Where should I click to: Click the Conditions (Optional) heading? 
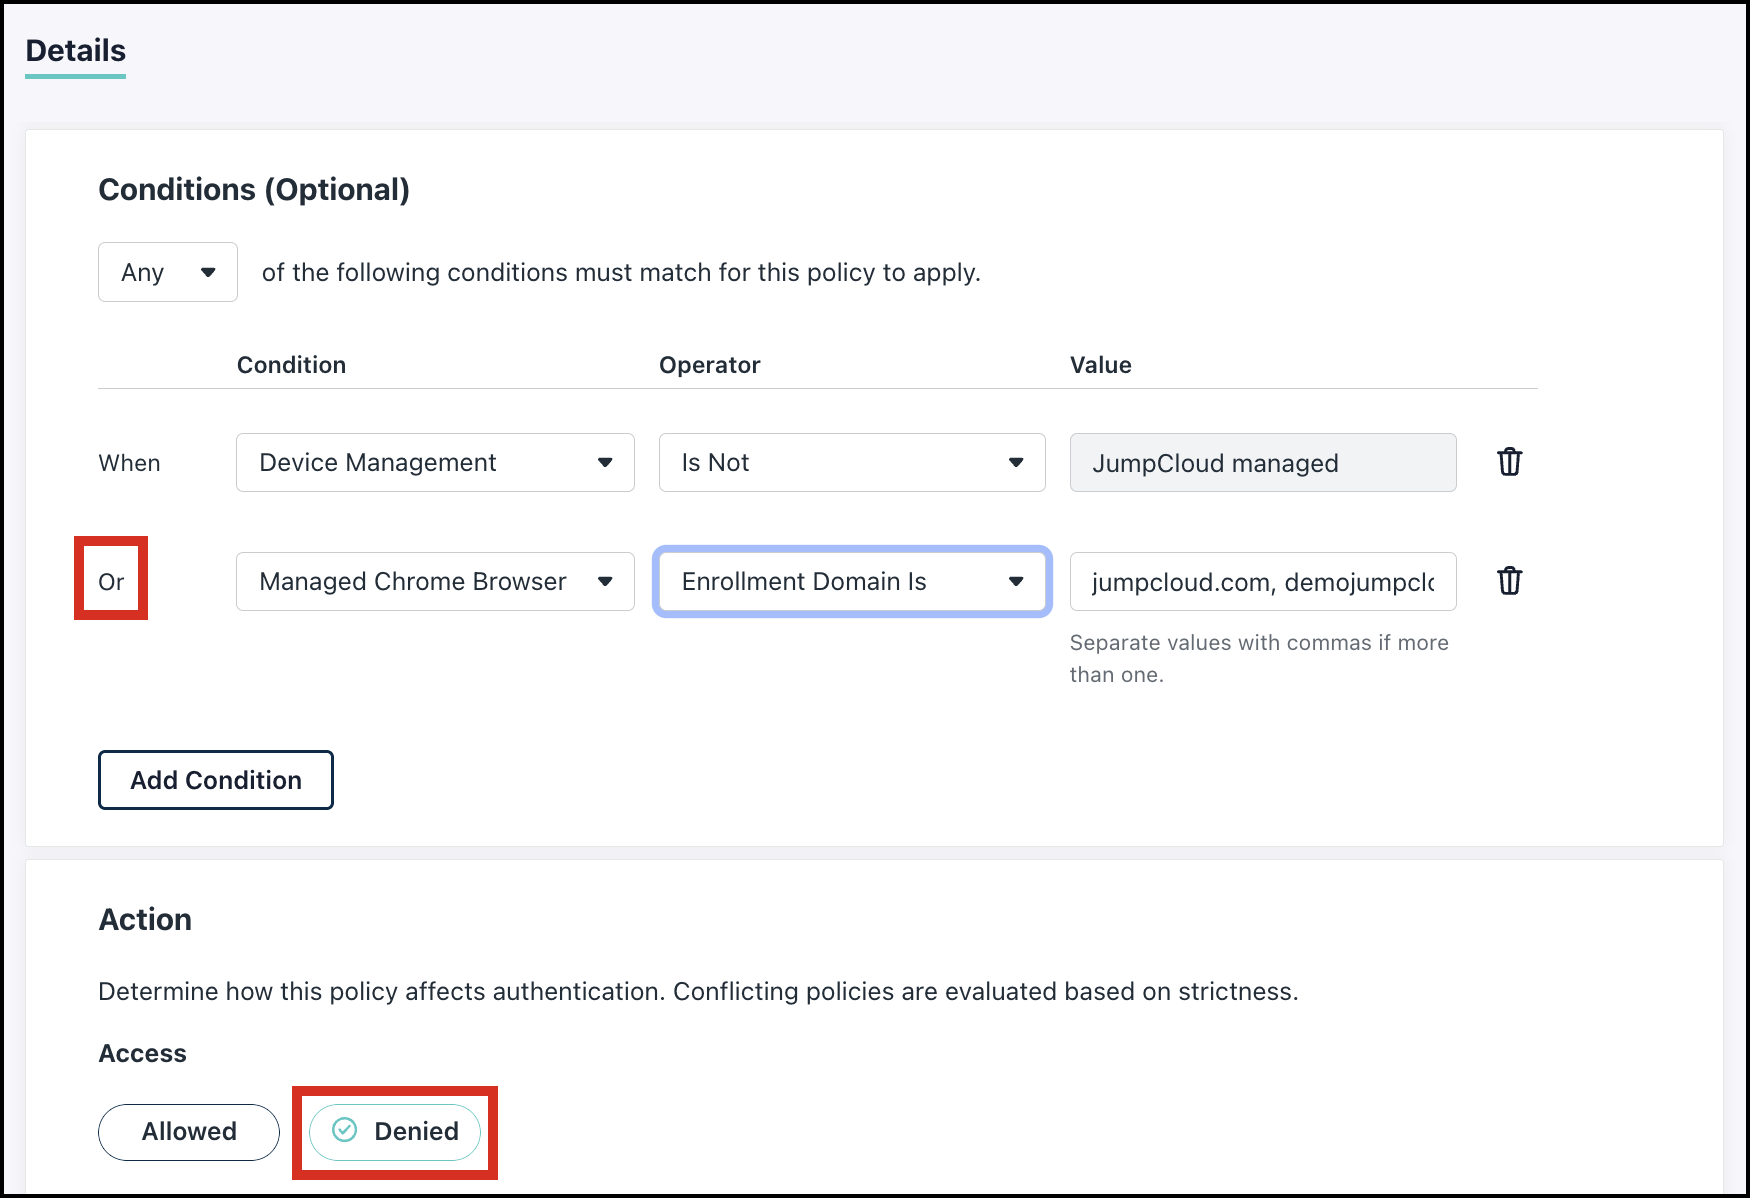254,190
